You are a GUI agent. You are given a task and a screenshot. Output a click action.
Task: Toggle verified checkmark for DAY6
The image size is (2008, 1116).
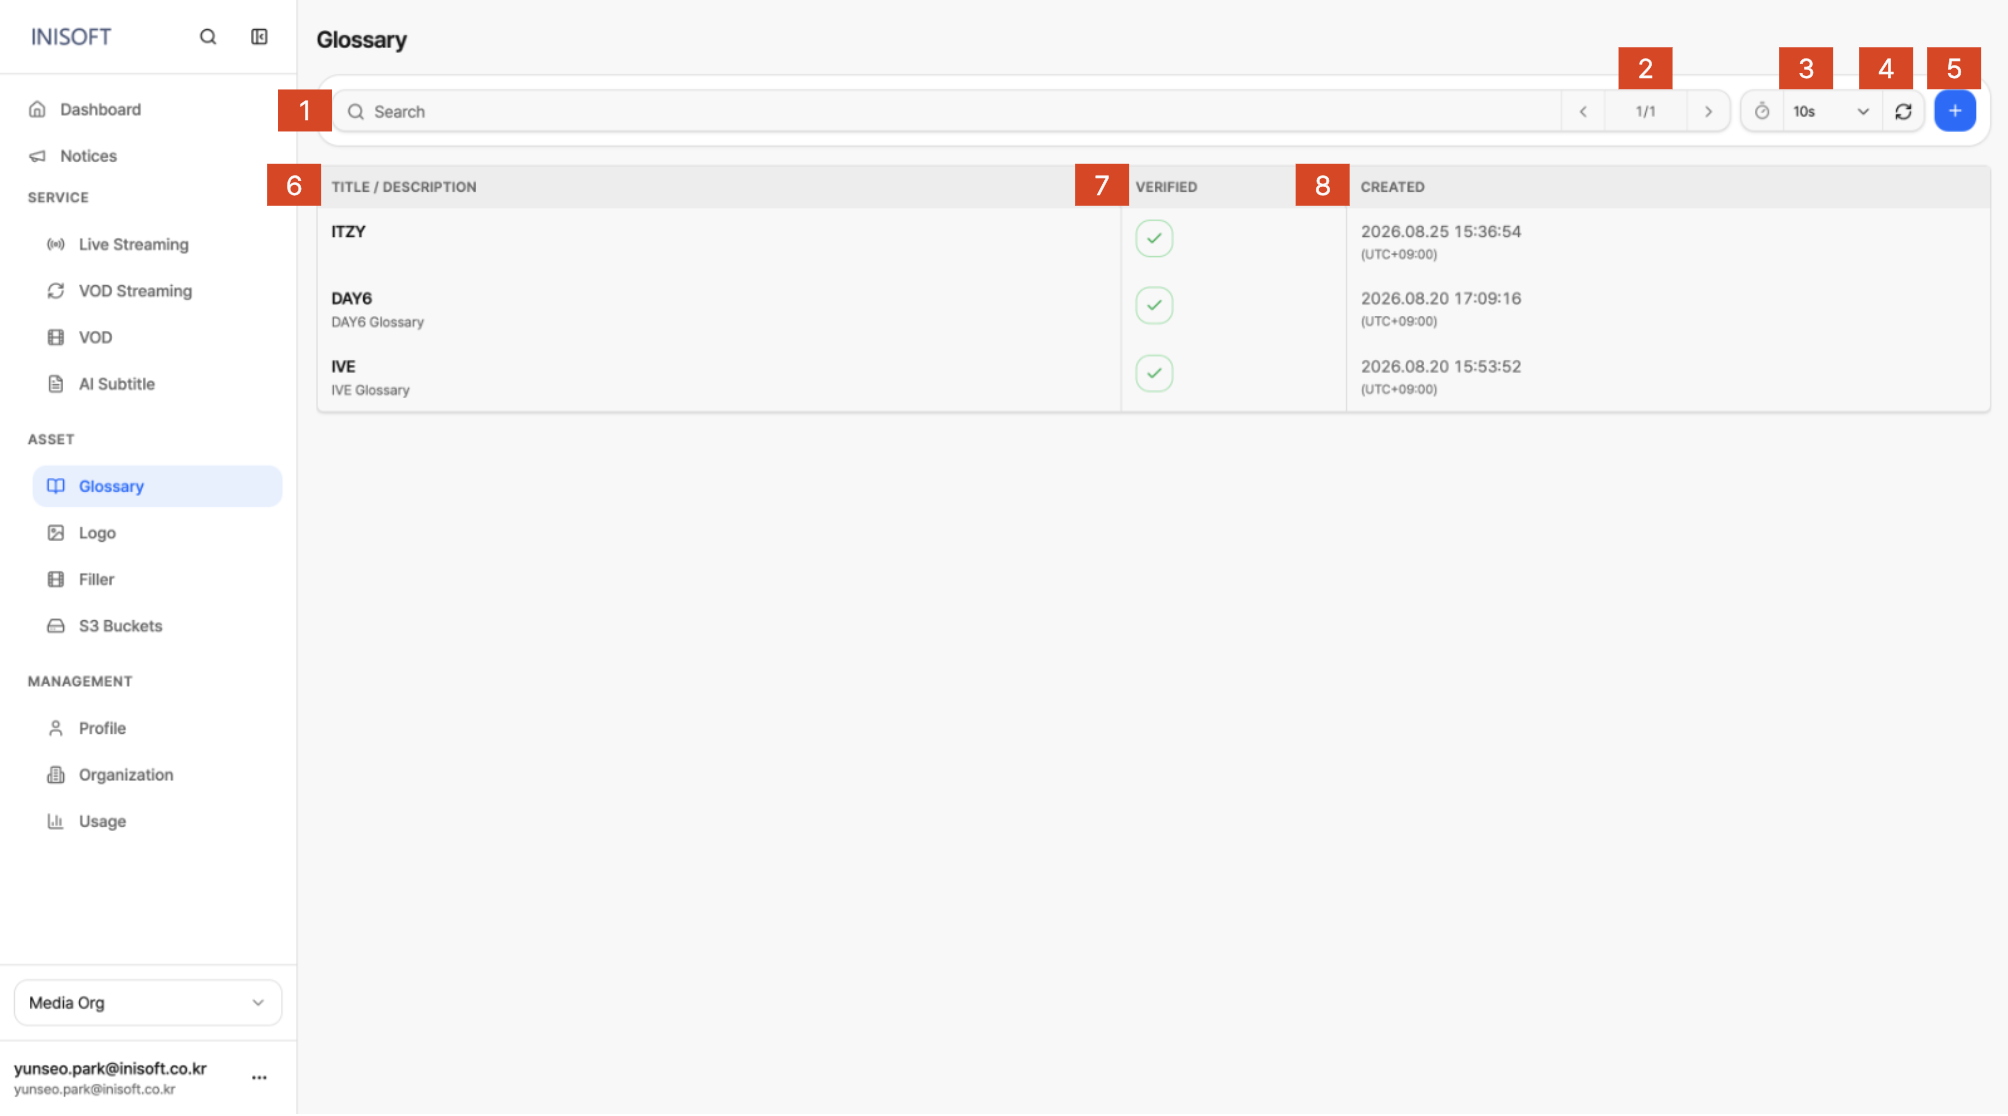coord(1154,305)
